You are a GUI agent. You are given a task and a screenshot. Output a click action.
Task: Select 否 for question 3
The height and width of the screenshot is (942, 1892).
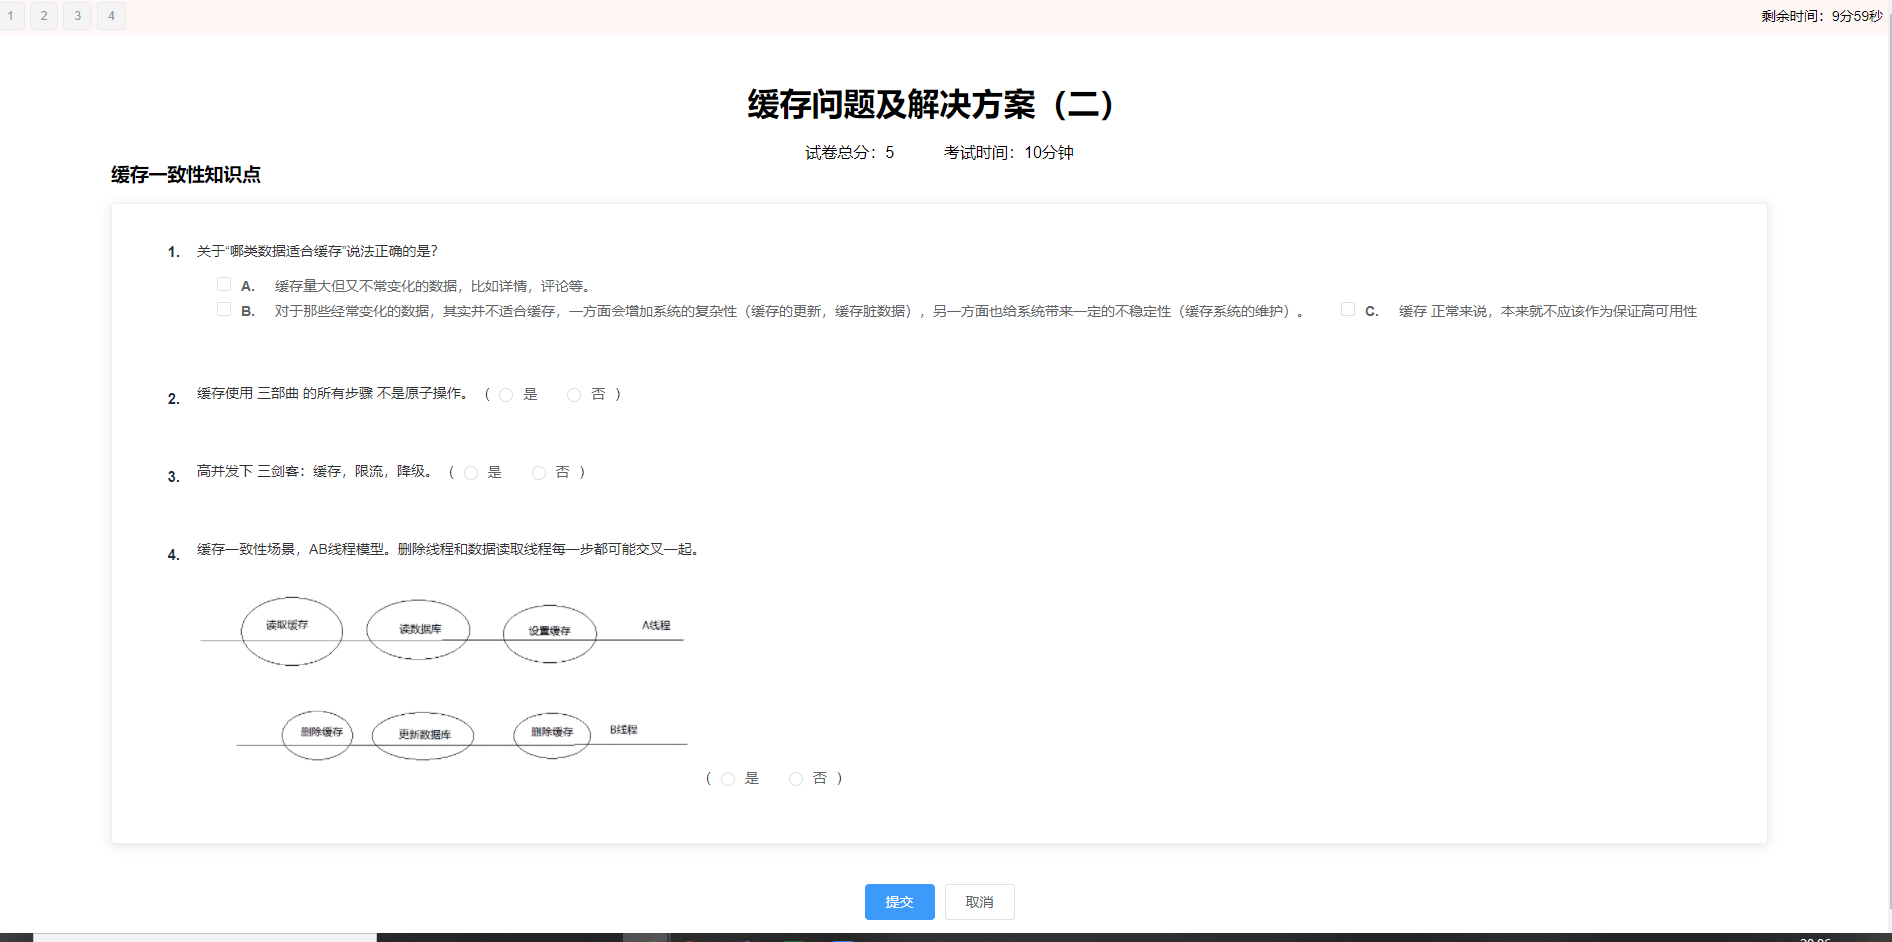[x=539, y=473]
